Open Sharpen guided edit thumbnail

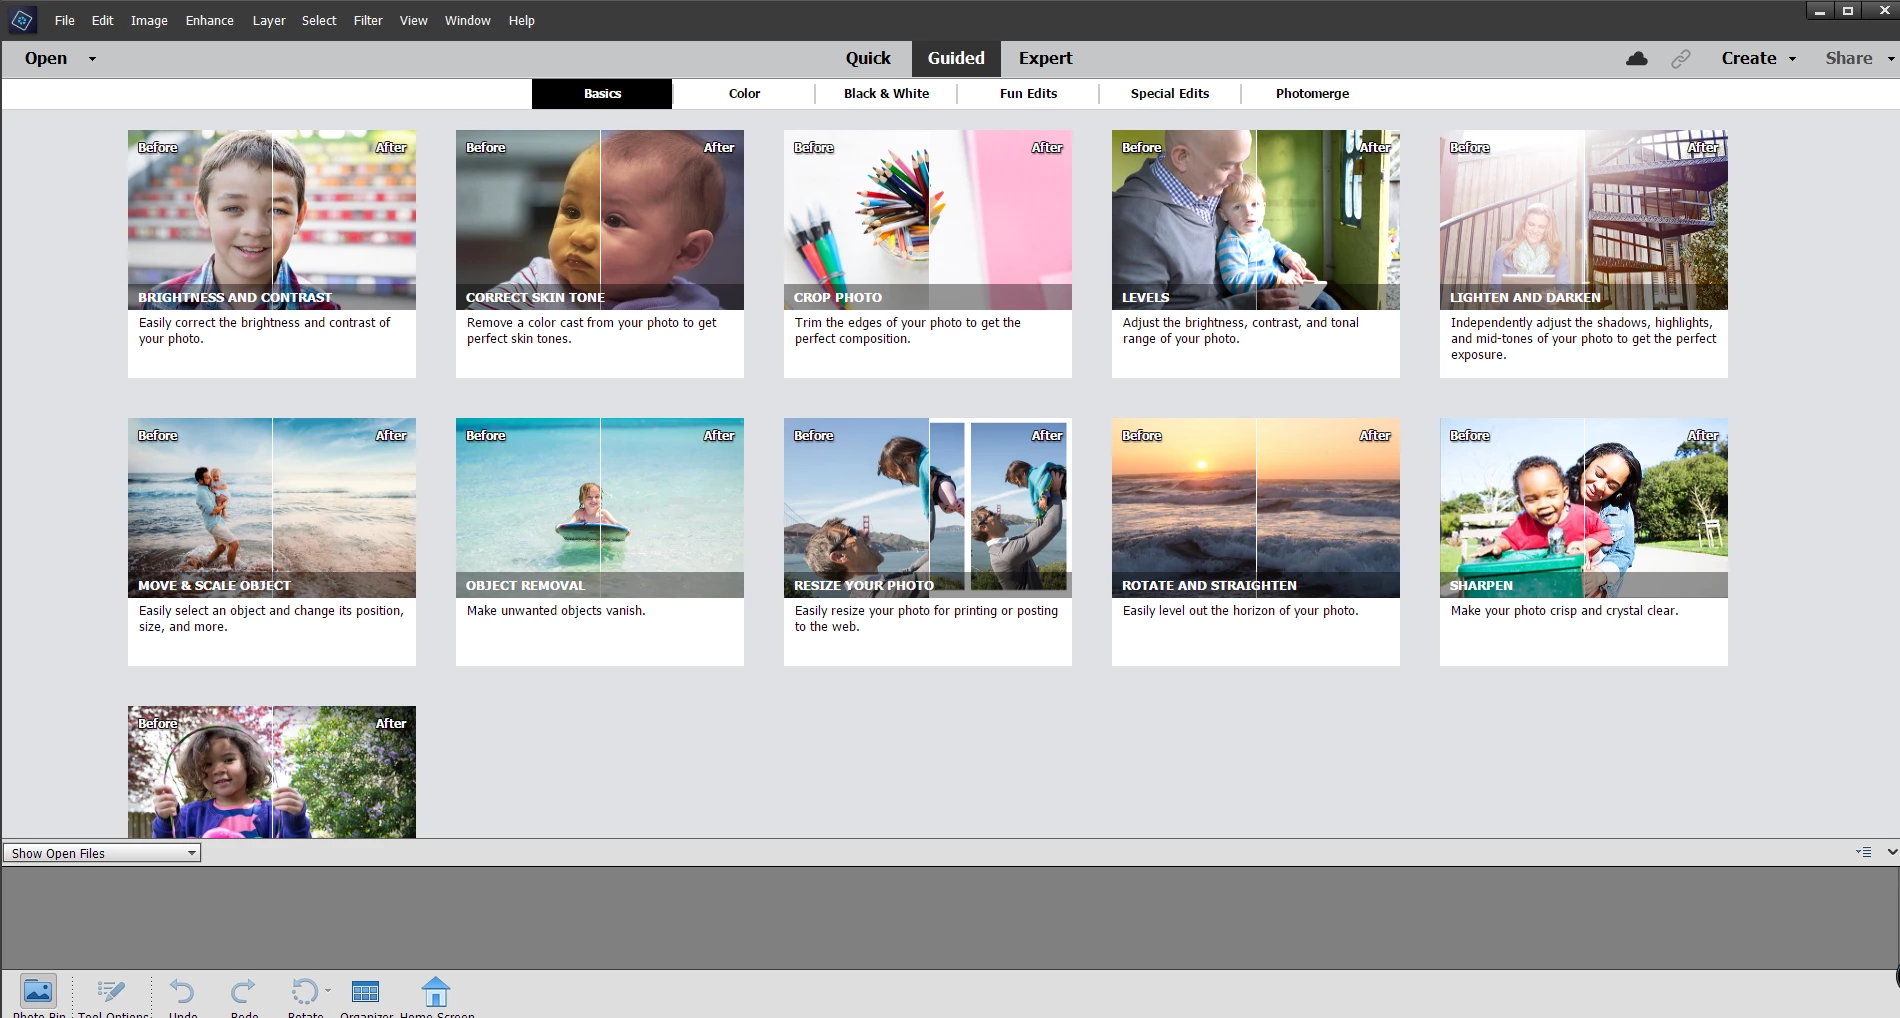[x=1584, y=508]
